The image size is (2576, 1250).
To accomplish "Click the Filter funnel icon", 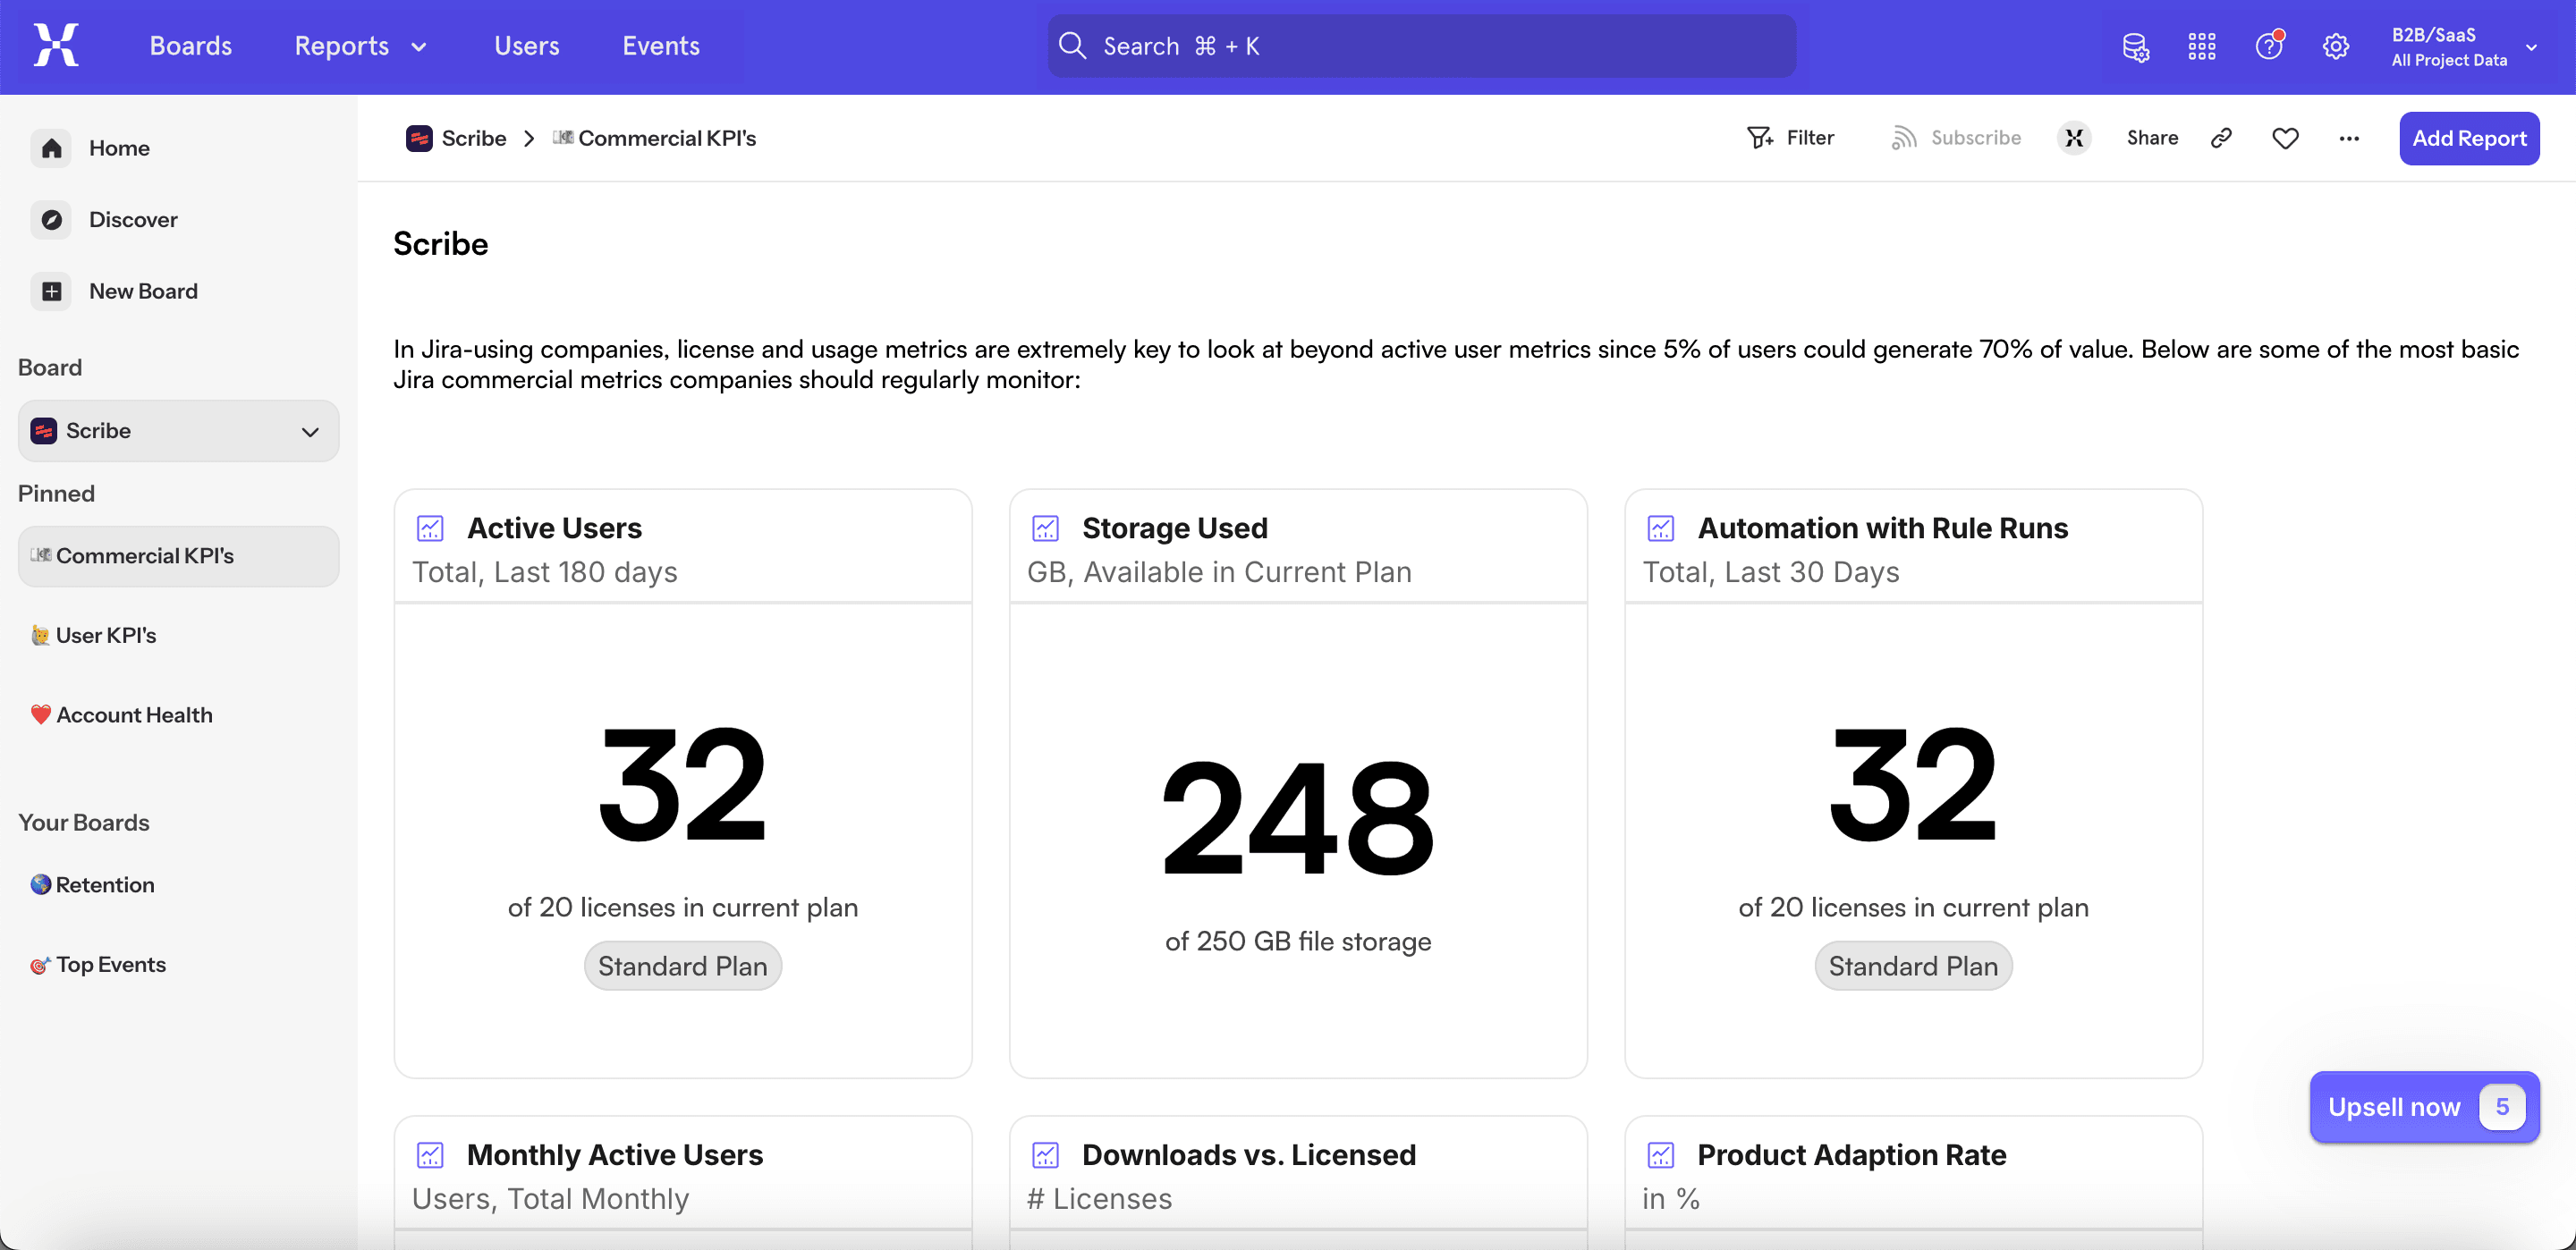I will (x=1760, y=138).
